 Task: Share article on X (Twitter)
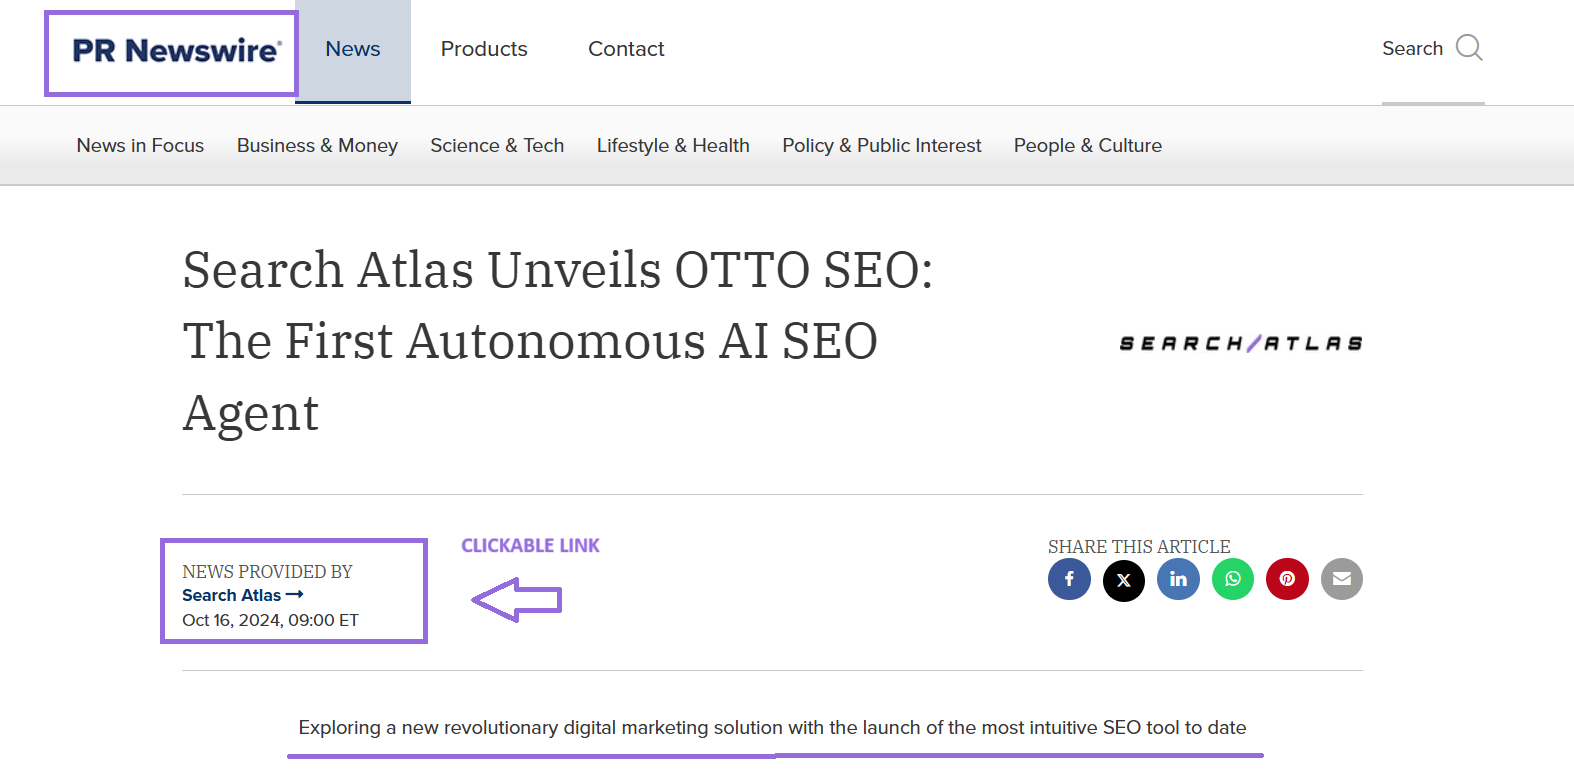[1124, 580]
